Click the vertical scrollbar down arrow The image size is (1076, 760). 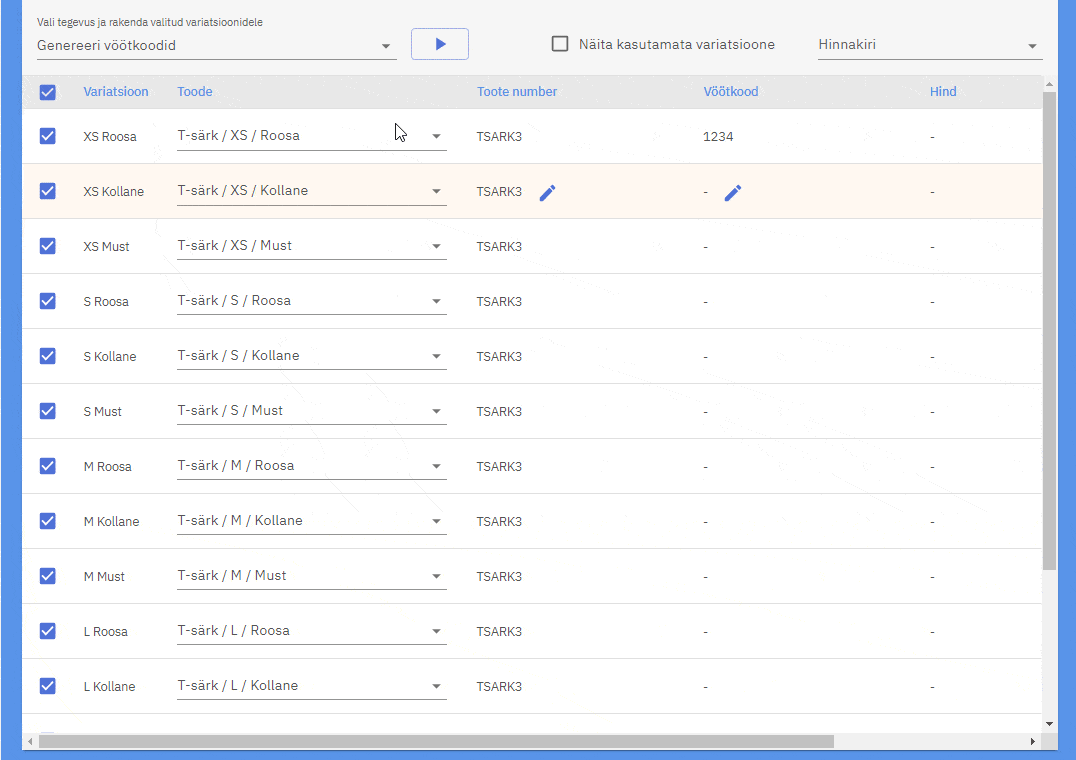[1049, 723]
